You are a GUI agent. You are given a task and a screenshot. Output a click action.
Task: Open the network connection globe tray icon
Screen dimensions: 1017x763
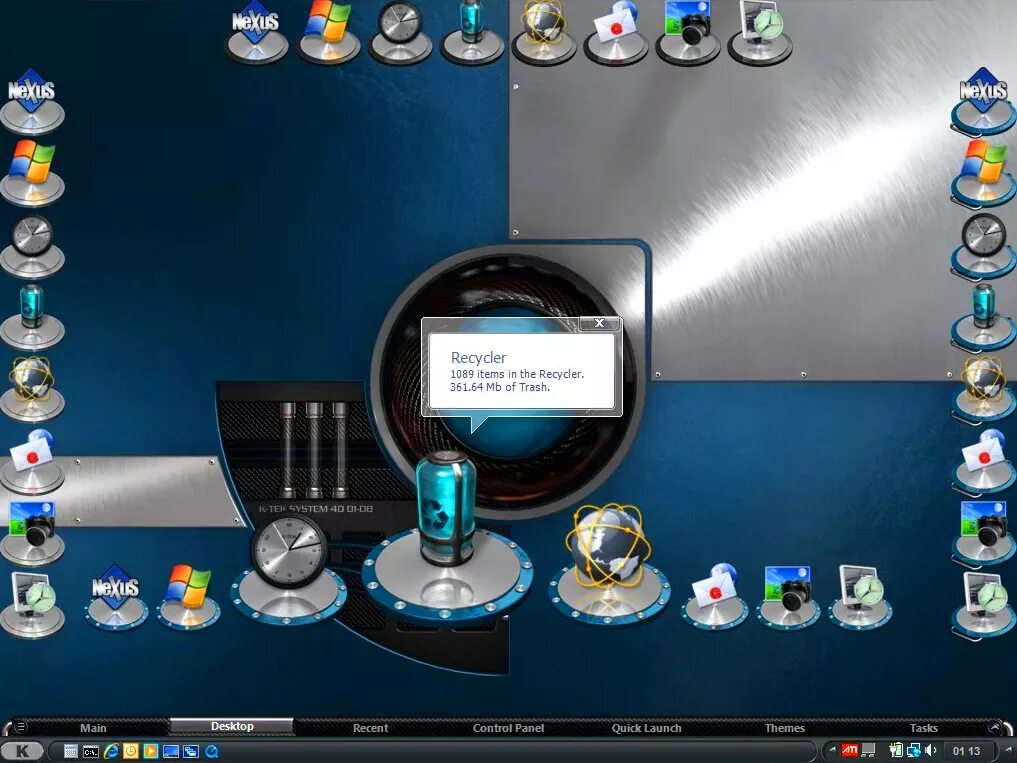click(914, 751)
